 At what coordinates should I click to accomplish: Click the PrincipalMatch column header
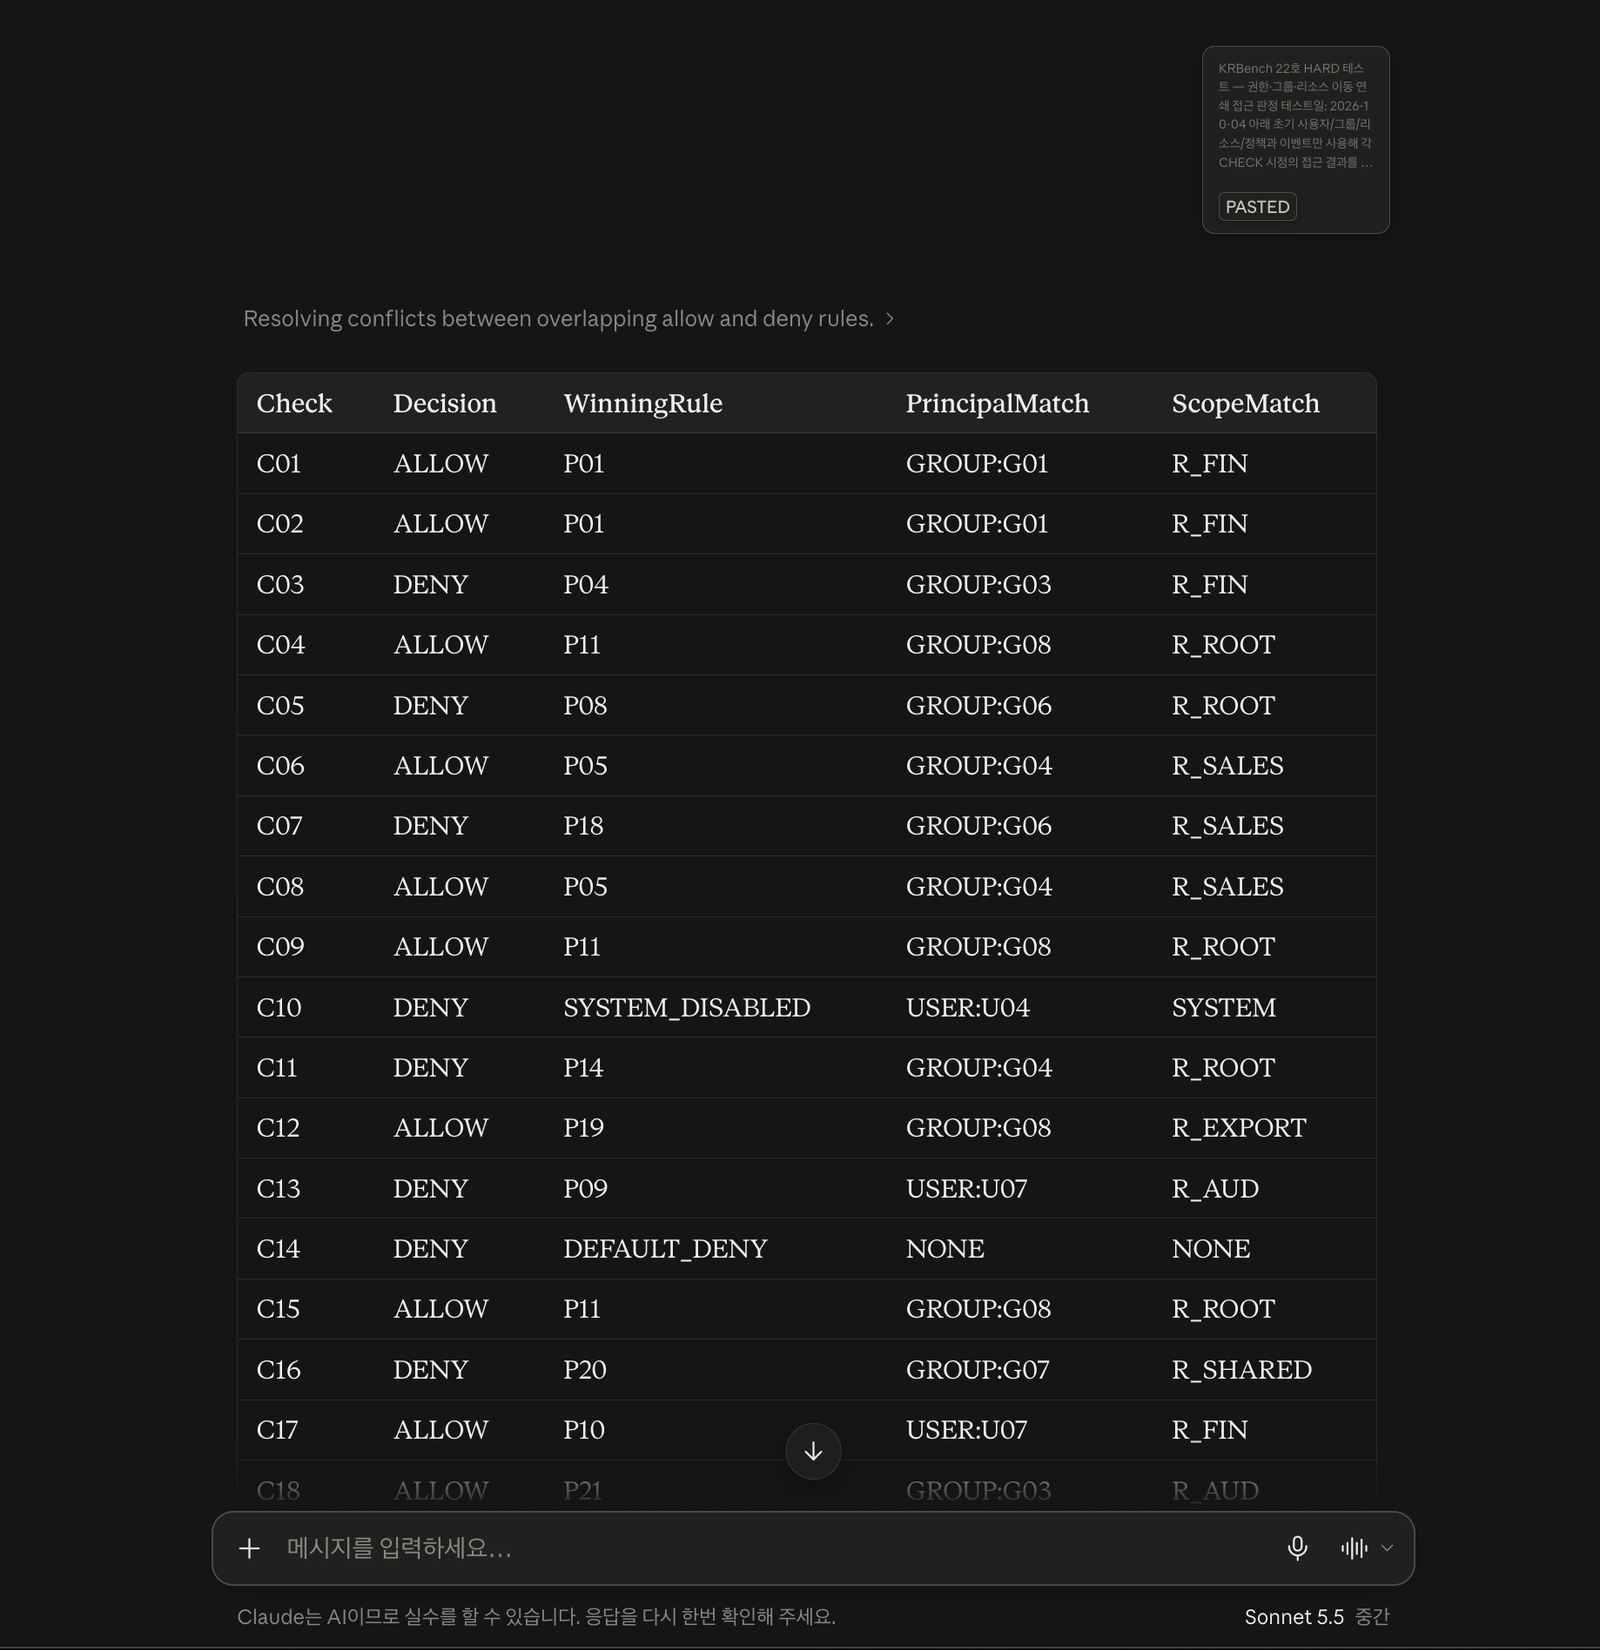point(997,403)
